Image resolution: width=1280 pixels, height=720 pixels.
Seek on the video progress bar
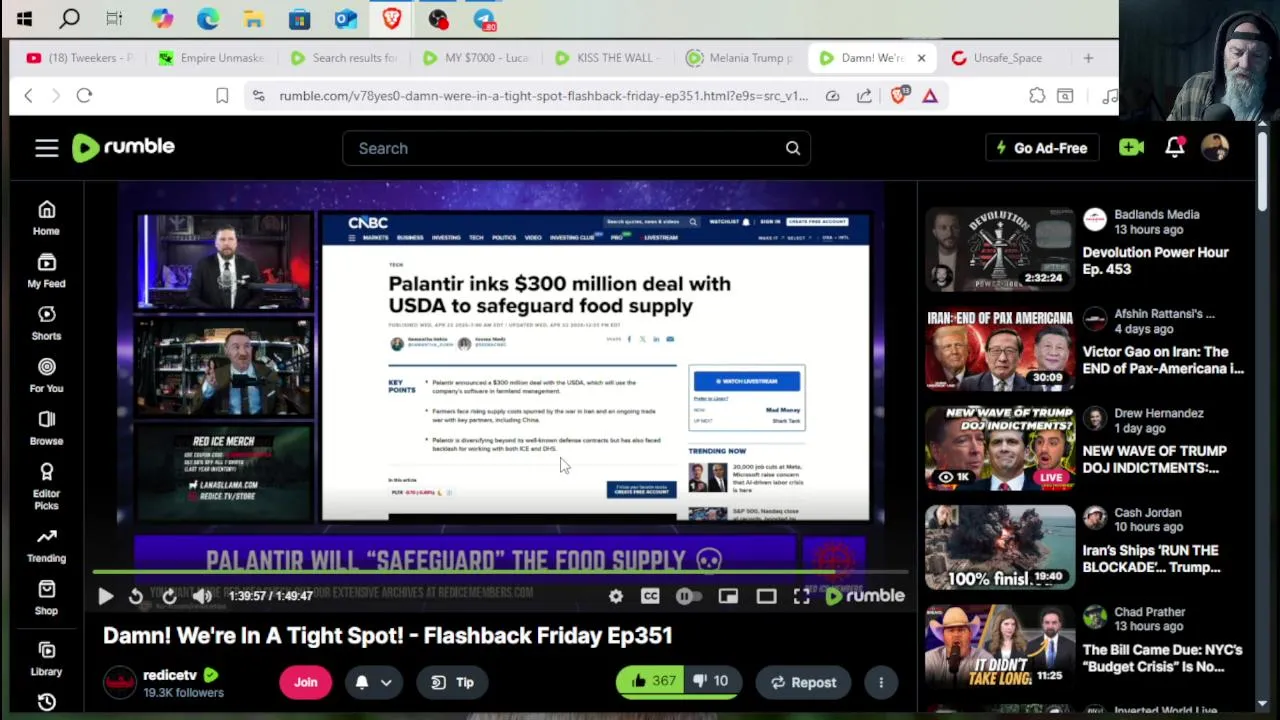[x=500, y=573]
